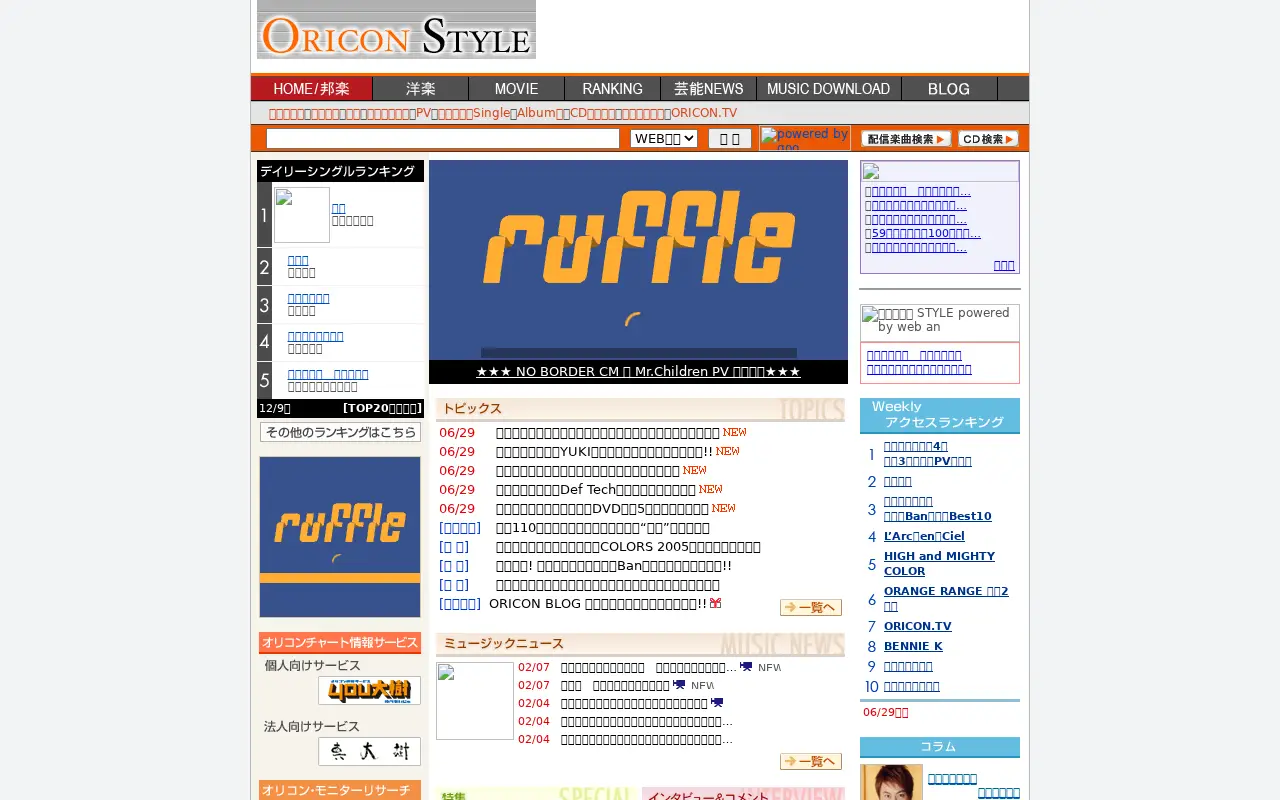Open the Def Tech topic headline

point(596,490)
